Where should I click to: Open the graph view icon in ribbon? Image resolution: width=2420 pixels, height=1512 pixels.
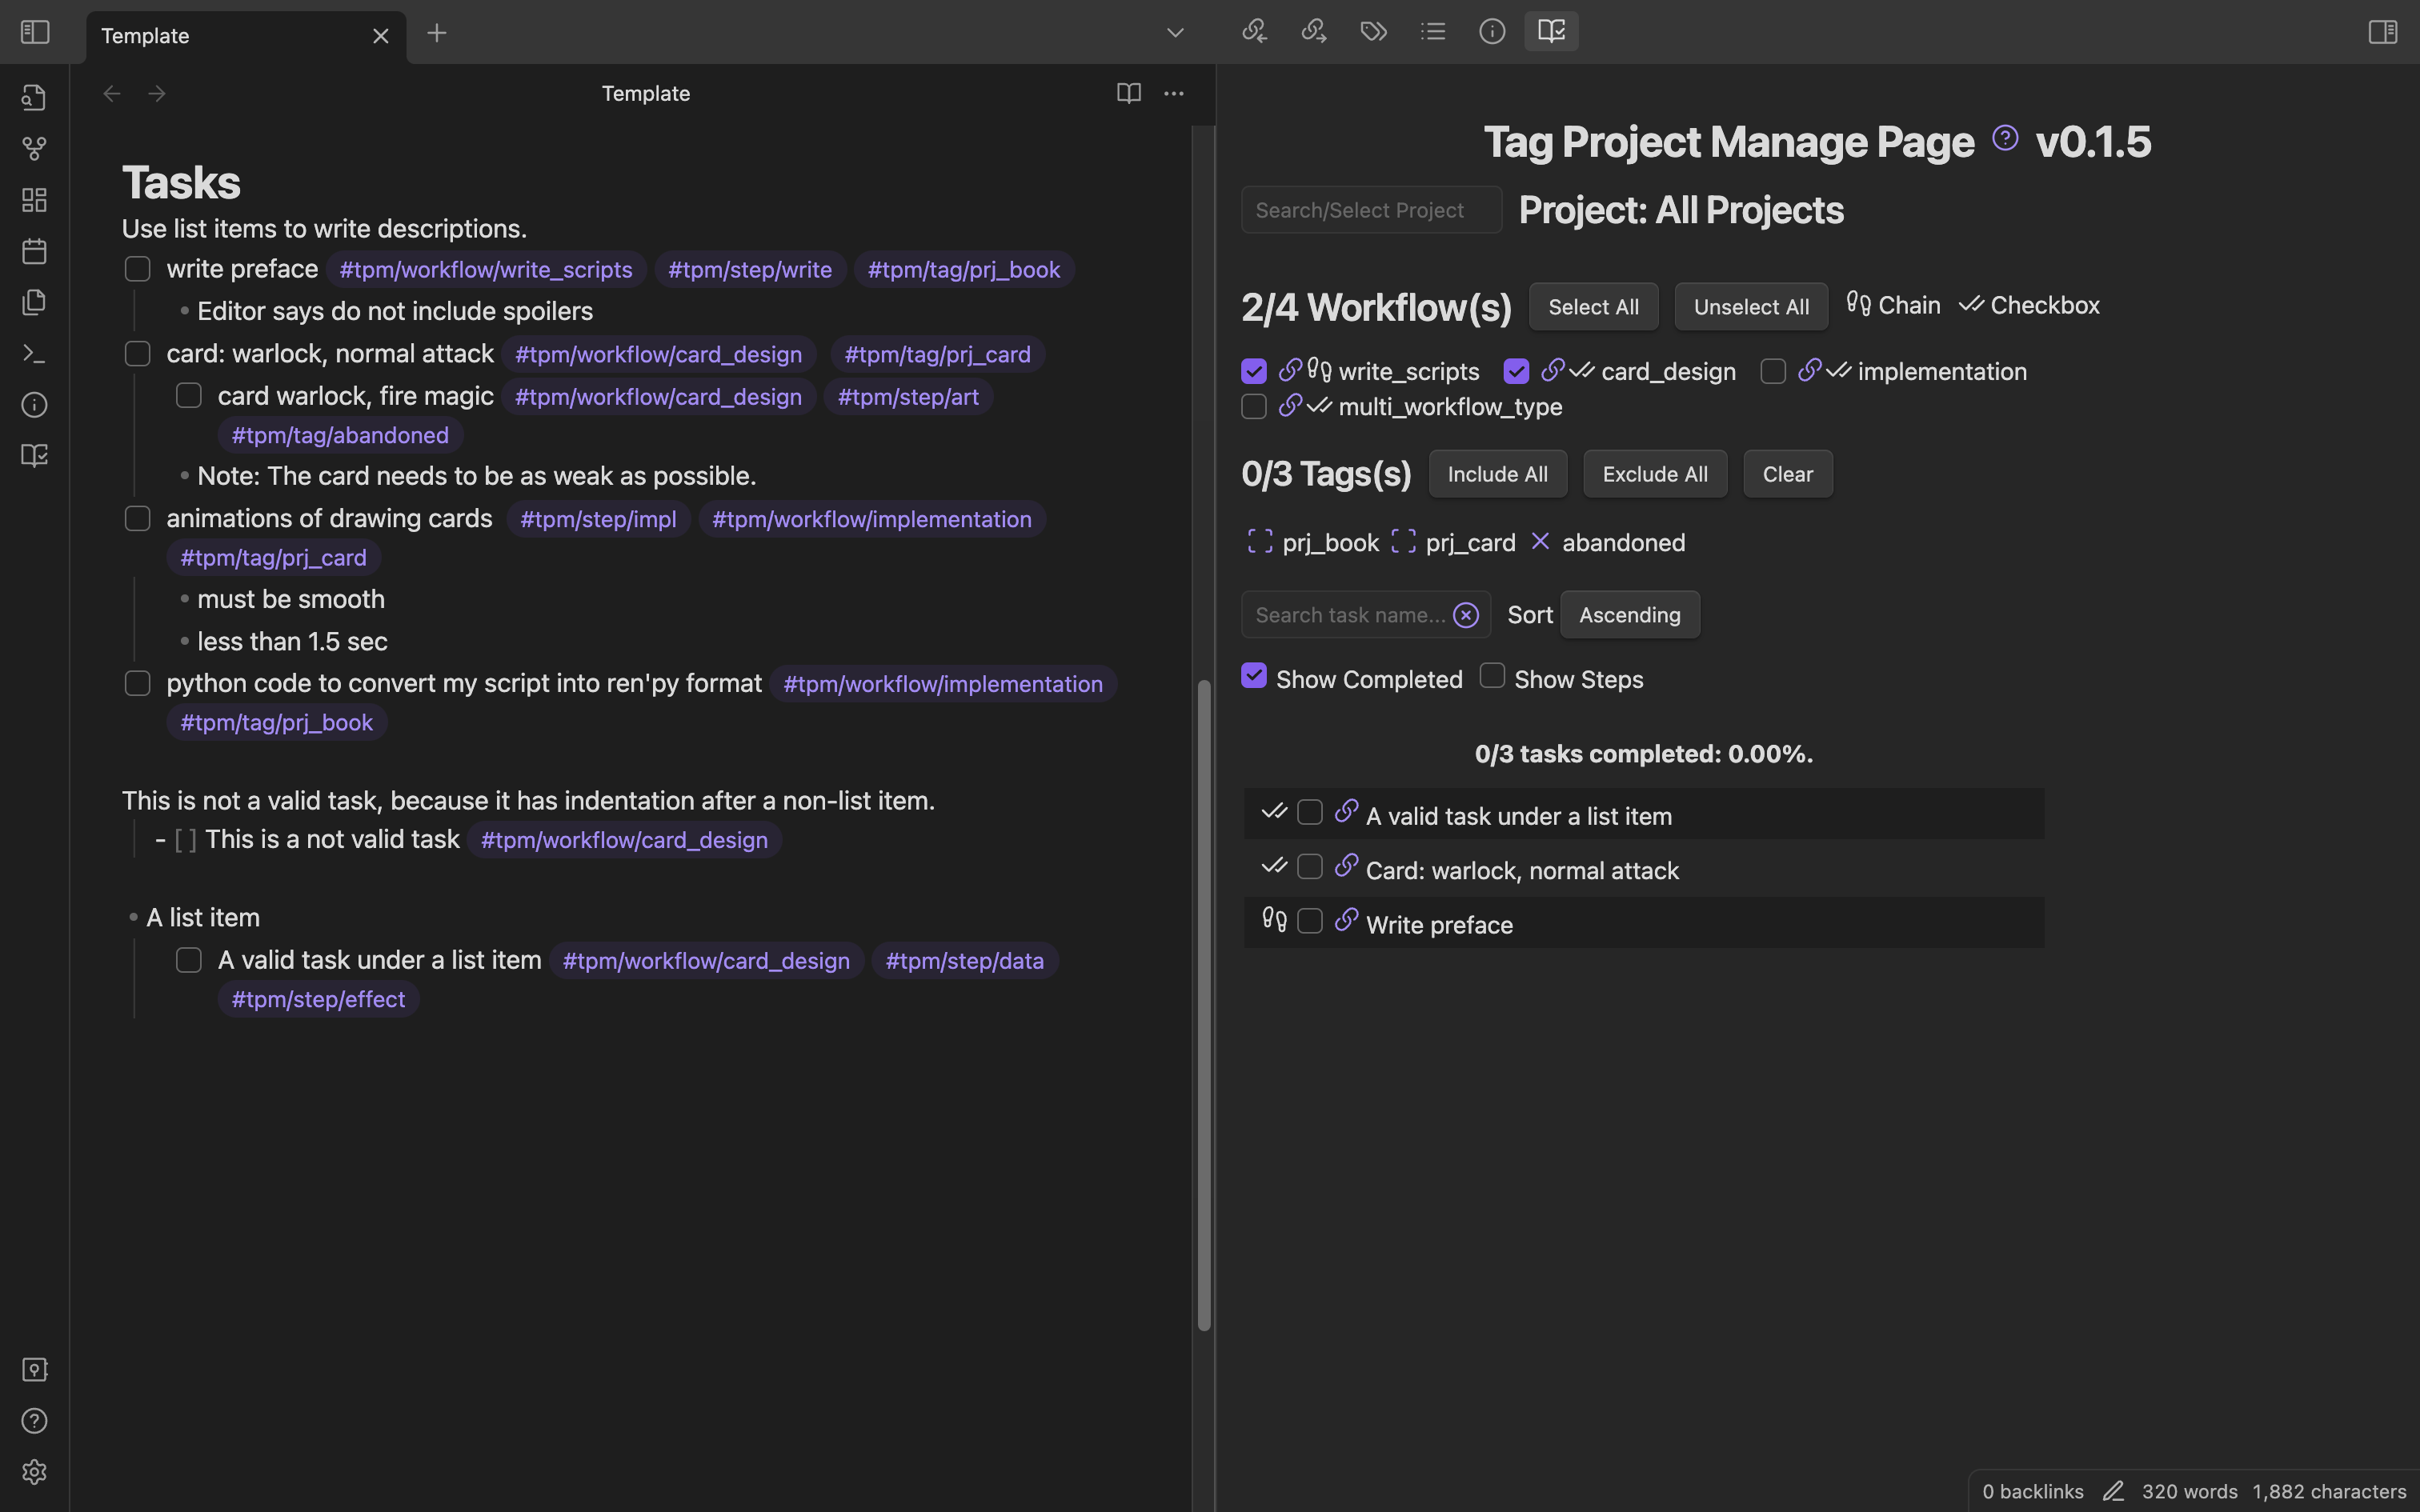pyautogui.click(x=34, y=149)
